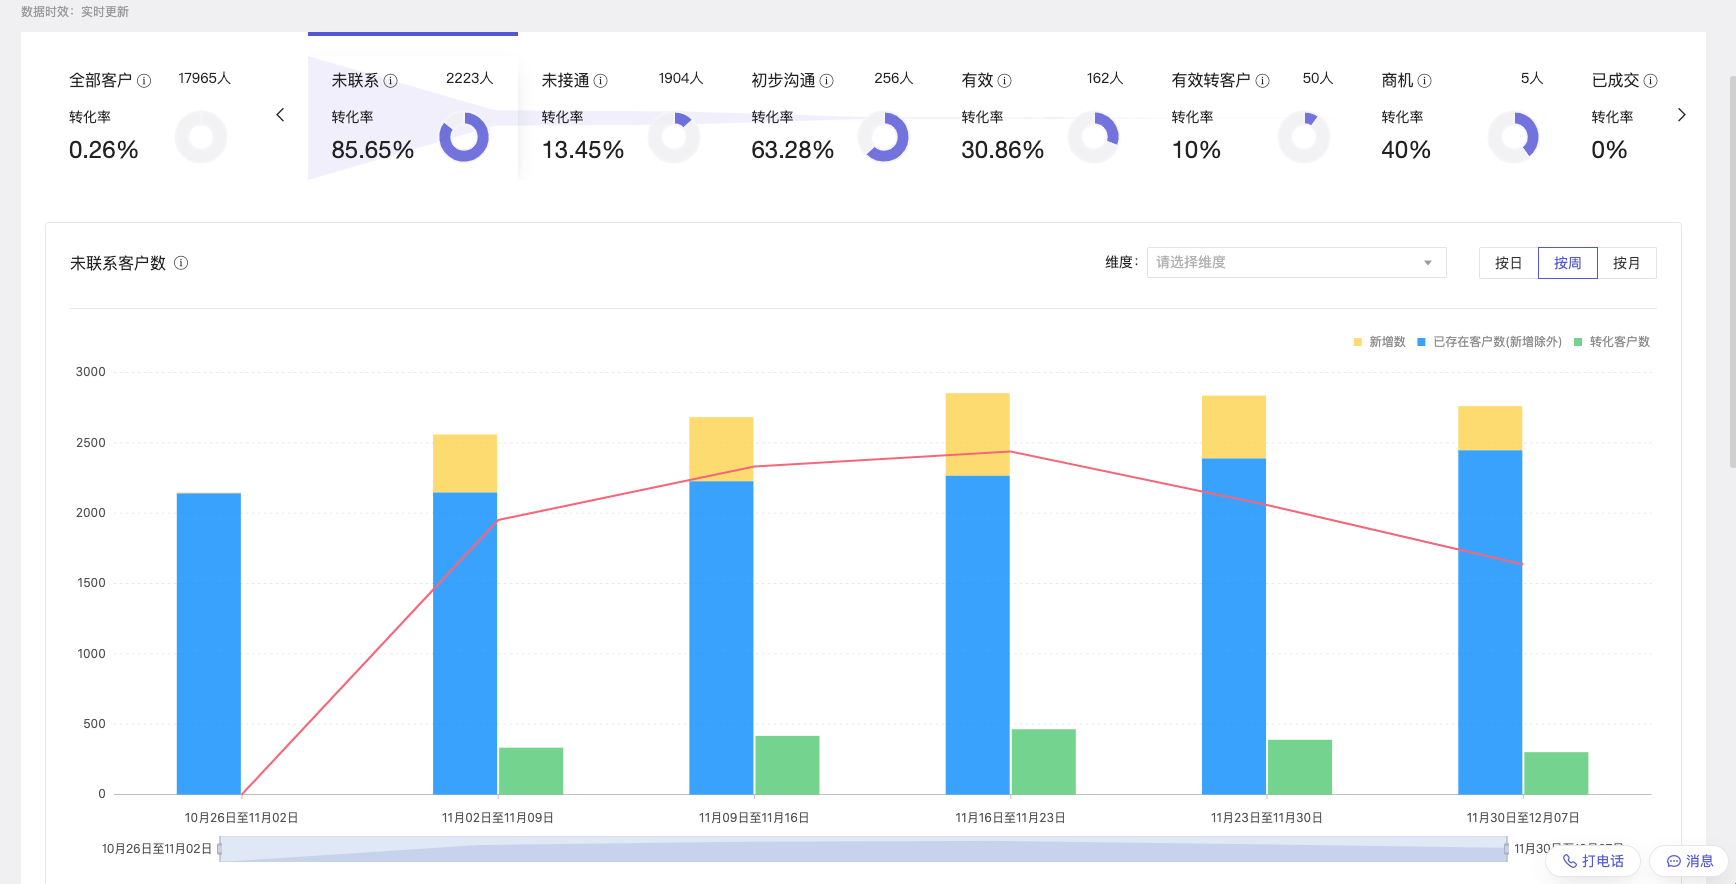Toggle 新增数 legend series
The image size is (1736, 884).
click(1379, 342)
